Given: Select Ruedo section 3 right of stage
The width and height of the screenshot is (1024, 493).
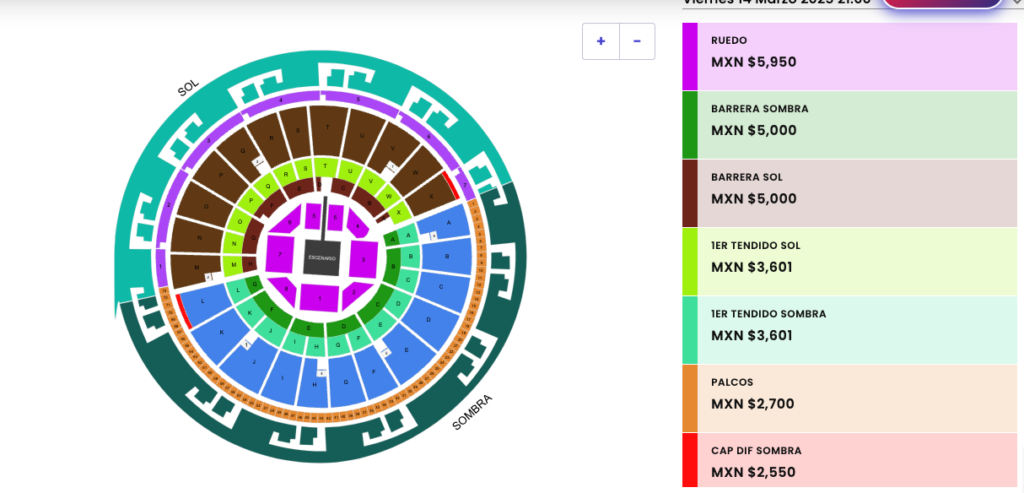Looking at the screenshot, I should coord(364,259).
